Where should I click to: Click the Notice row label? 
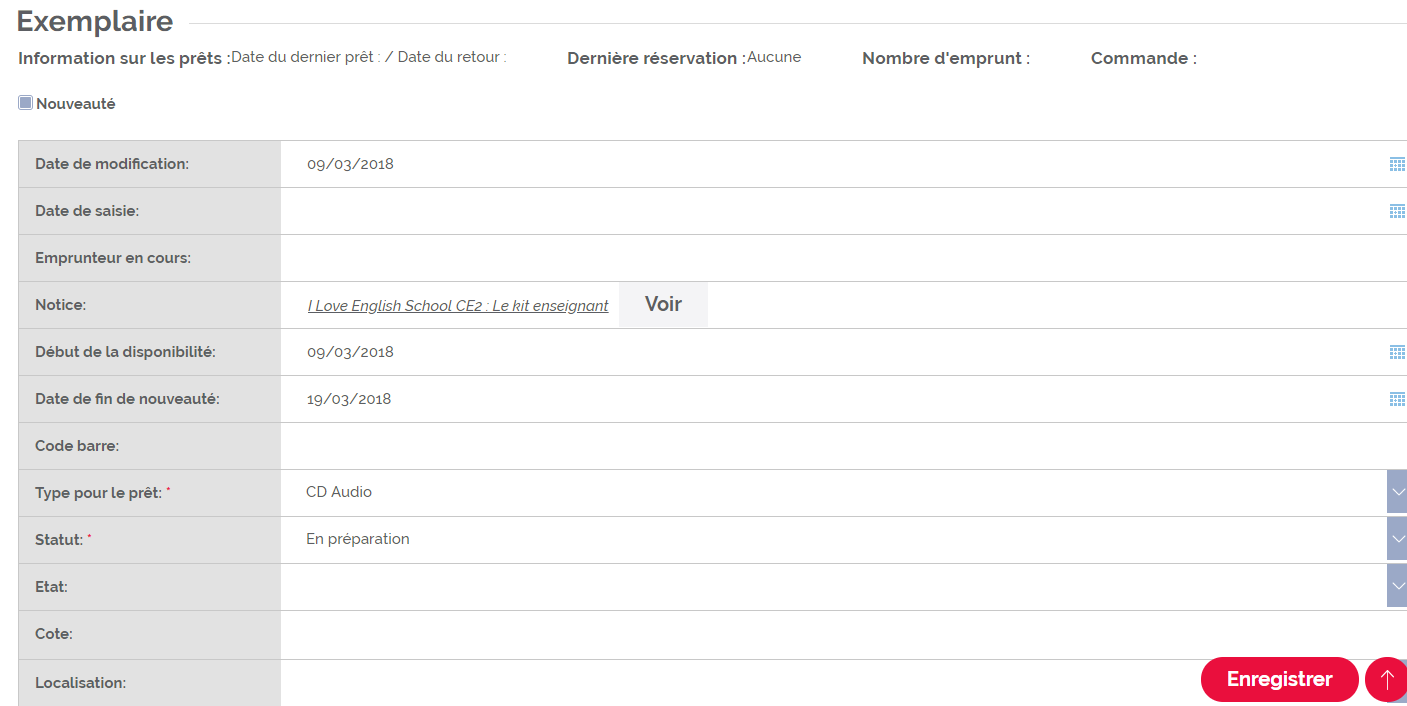[61, 305]
